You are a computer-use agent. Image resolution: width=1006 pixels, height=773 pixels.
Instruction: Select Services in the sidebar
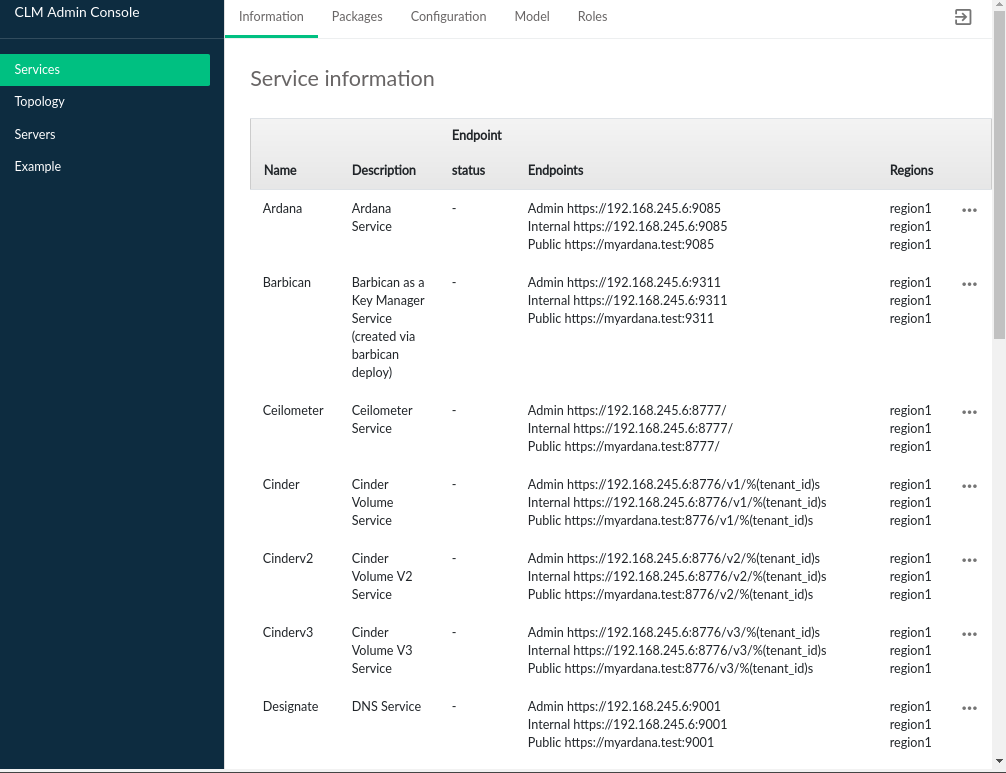click(105, 70)
